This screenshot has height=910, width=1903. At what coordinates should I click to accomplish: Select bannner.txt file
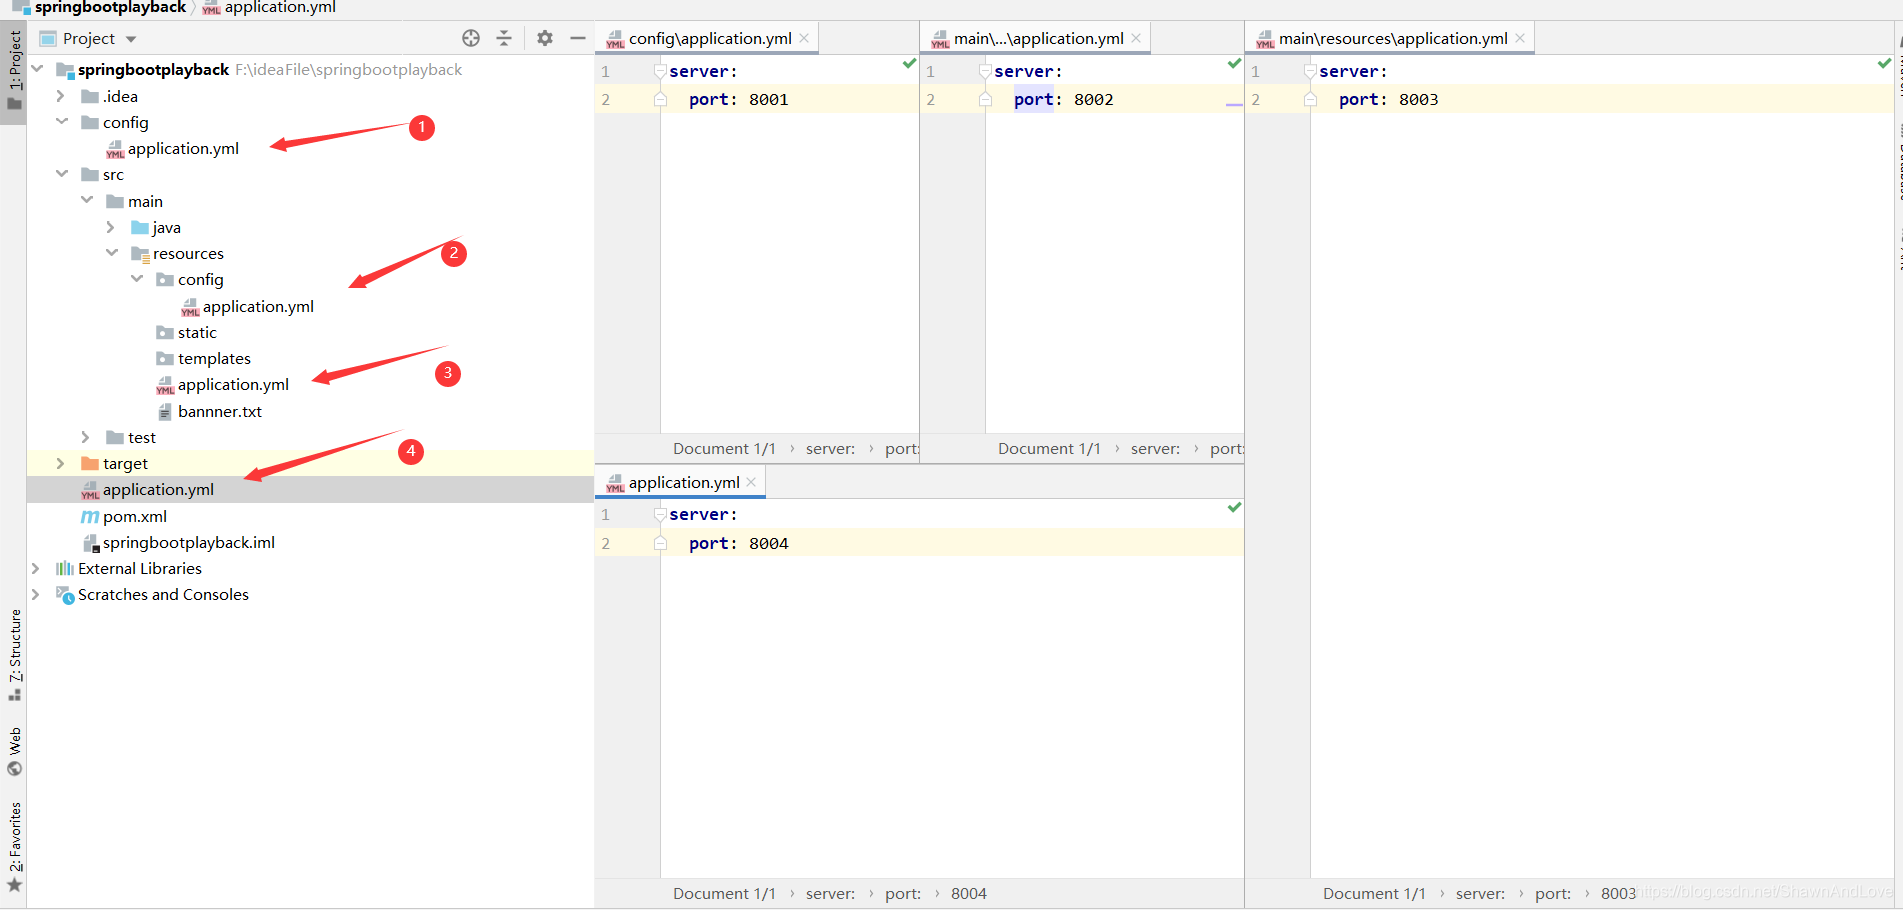[x=220, y=411]
